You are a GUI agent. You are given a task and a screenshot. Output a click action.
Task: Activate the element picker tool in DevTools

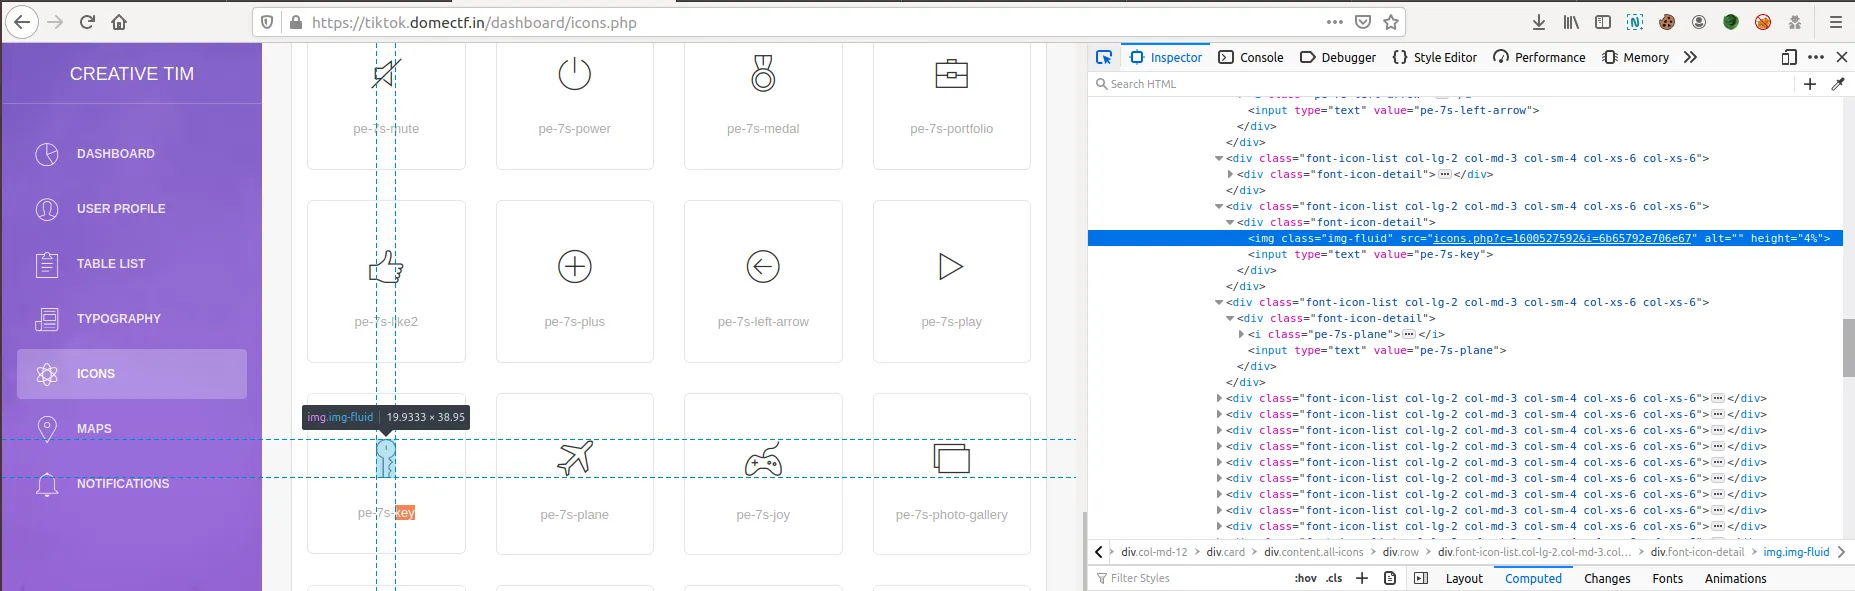click(x=1104, y=57)
